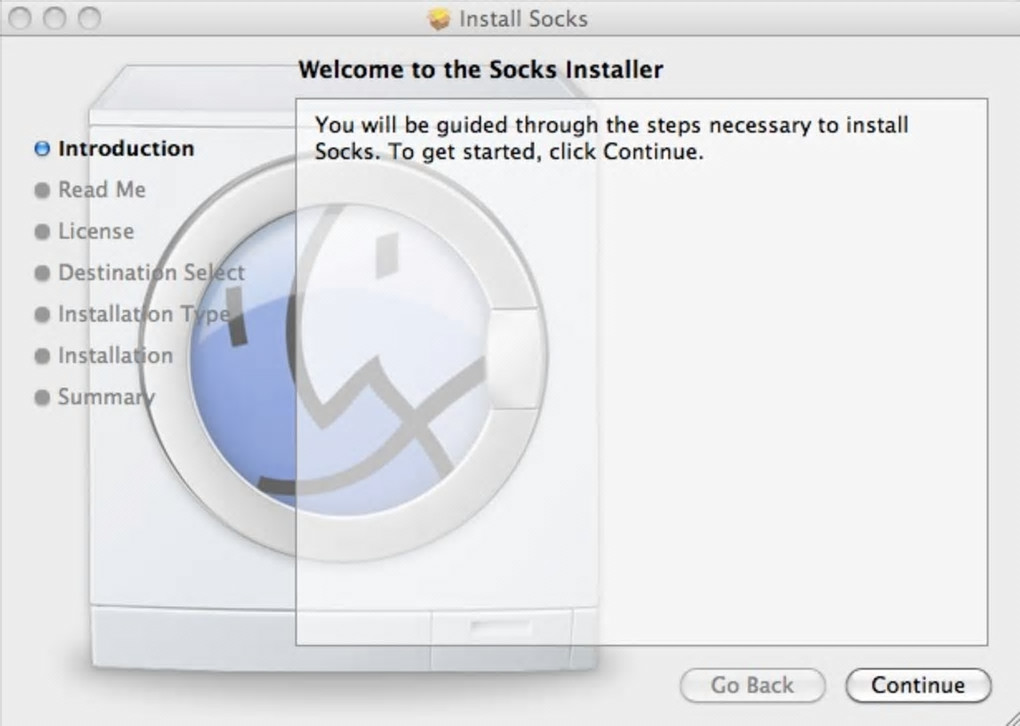Viewport: 1020px width, 726px height.
Task: Click the bullet beside Installation Type
Action: pos(42,315)
